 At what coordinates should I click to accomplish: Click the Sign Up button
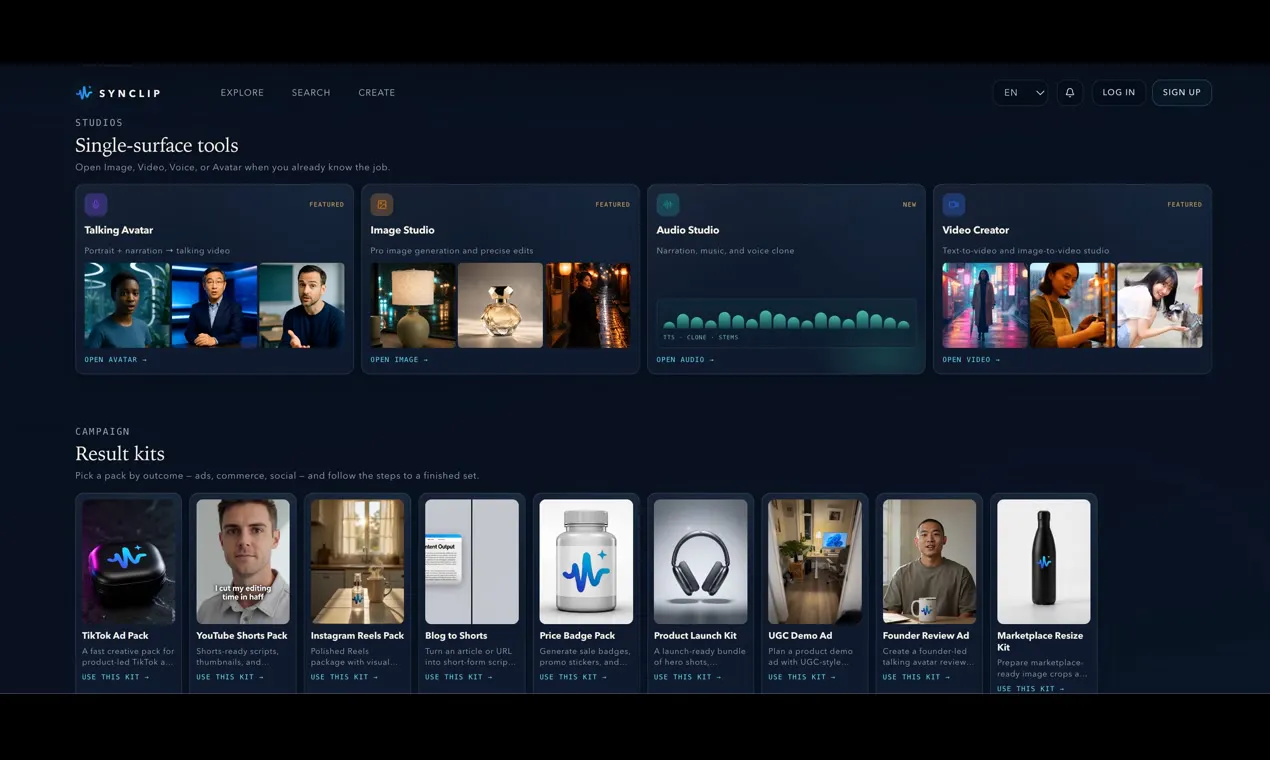tap(1182, 93)
